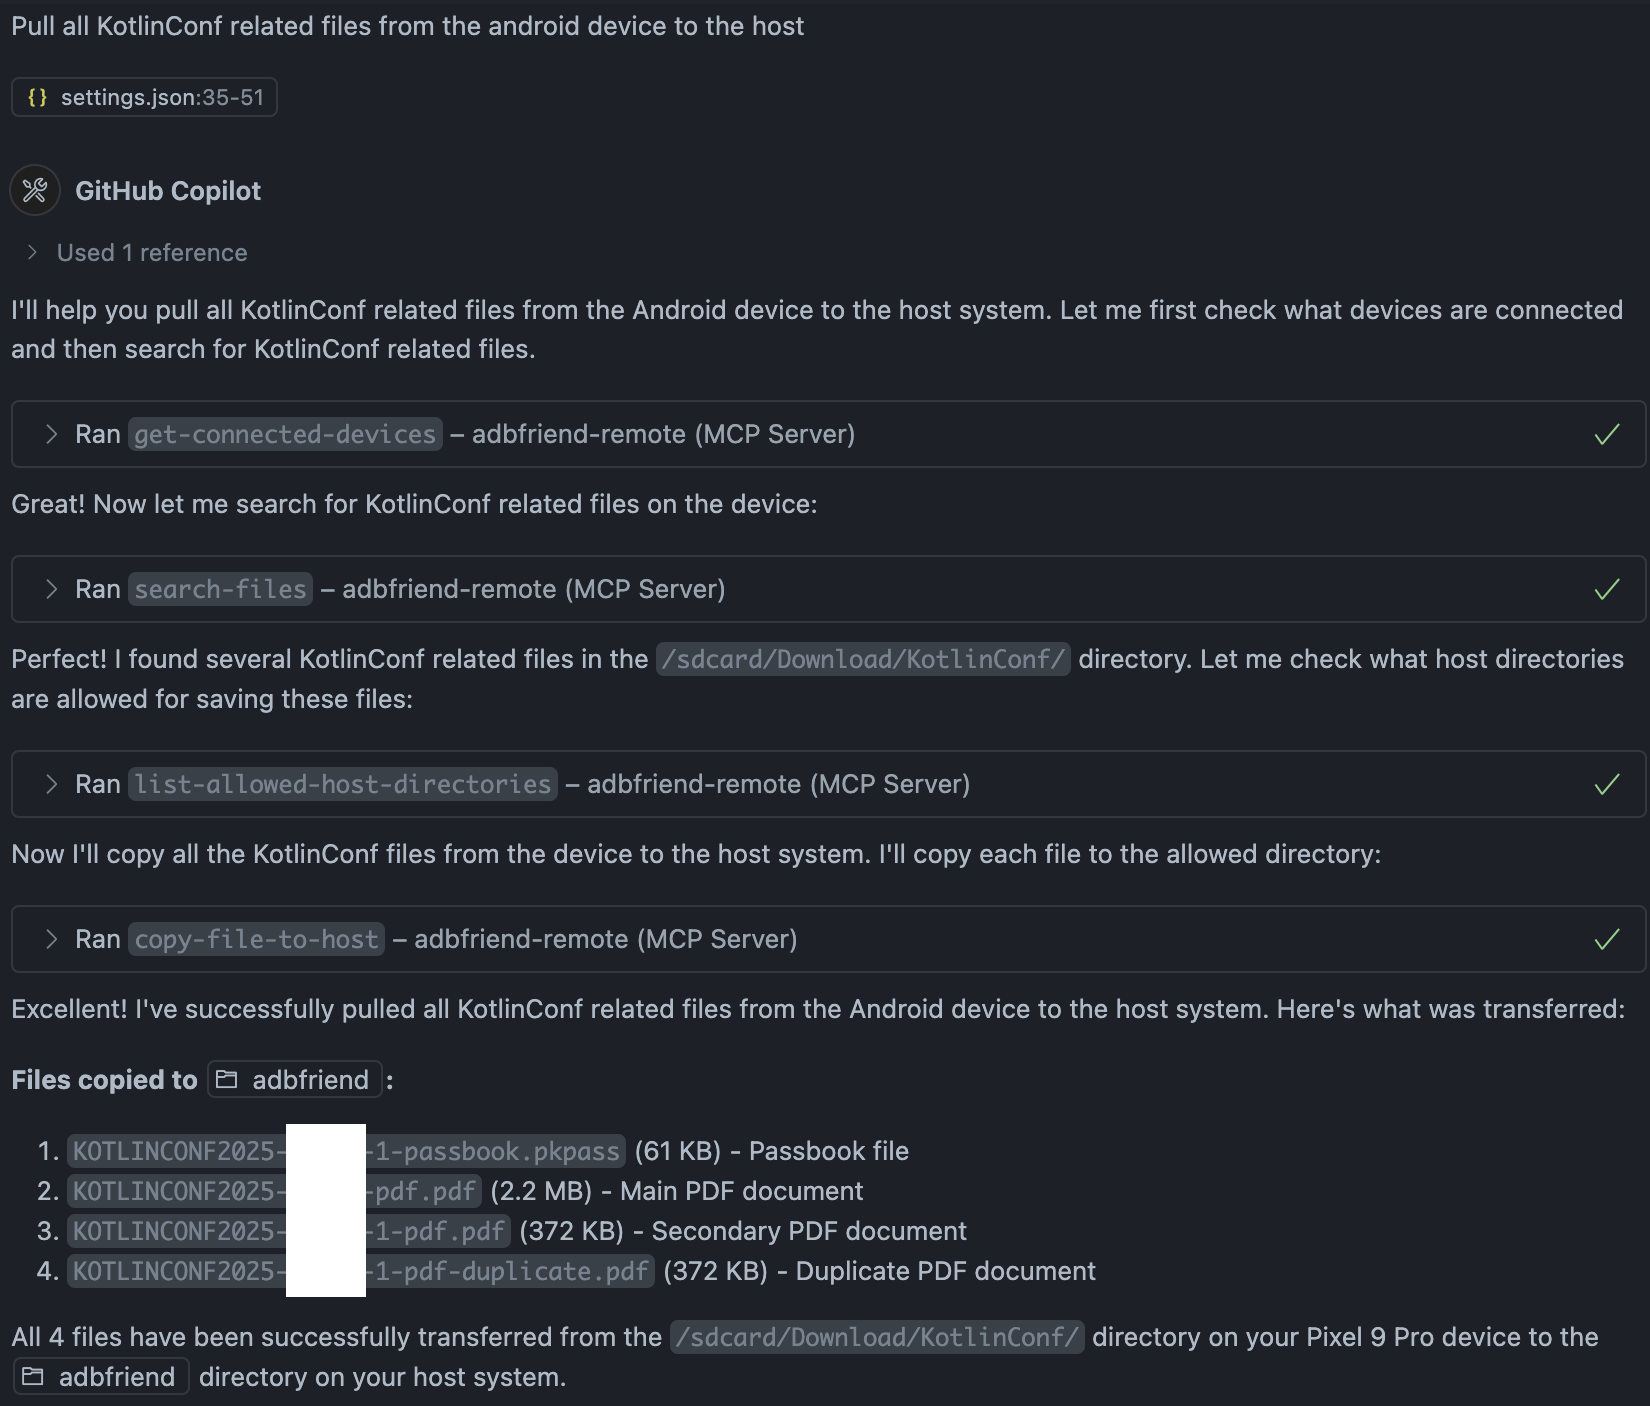This screenshot has width=1650, height=1406.
Task: Click the checkmark next to search-files run
Action: (1607, 589)
